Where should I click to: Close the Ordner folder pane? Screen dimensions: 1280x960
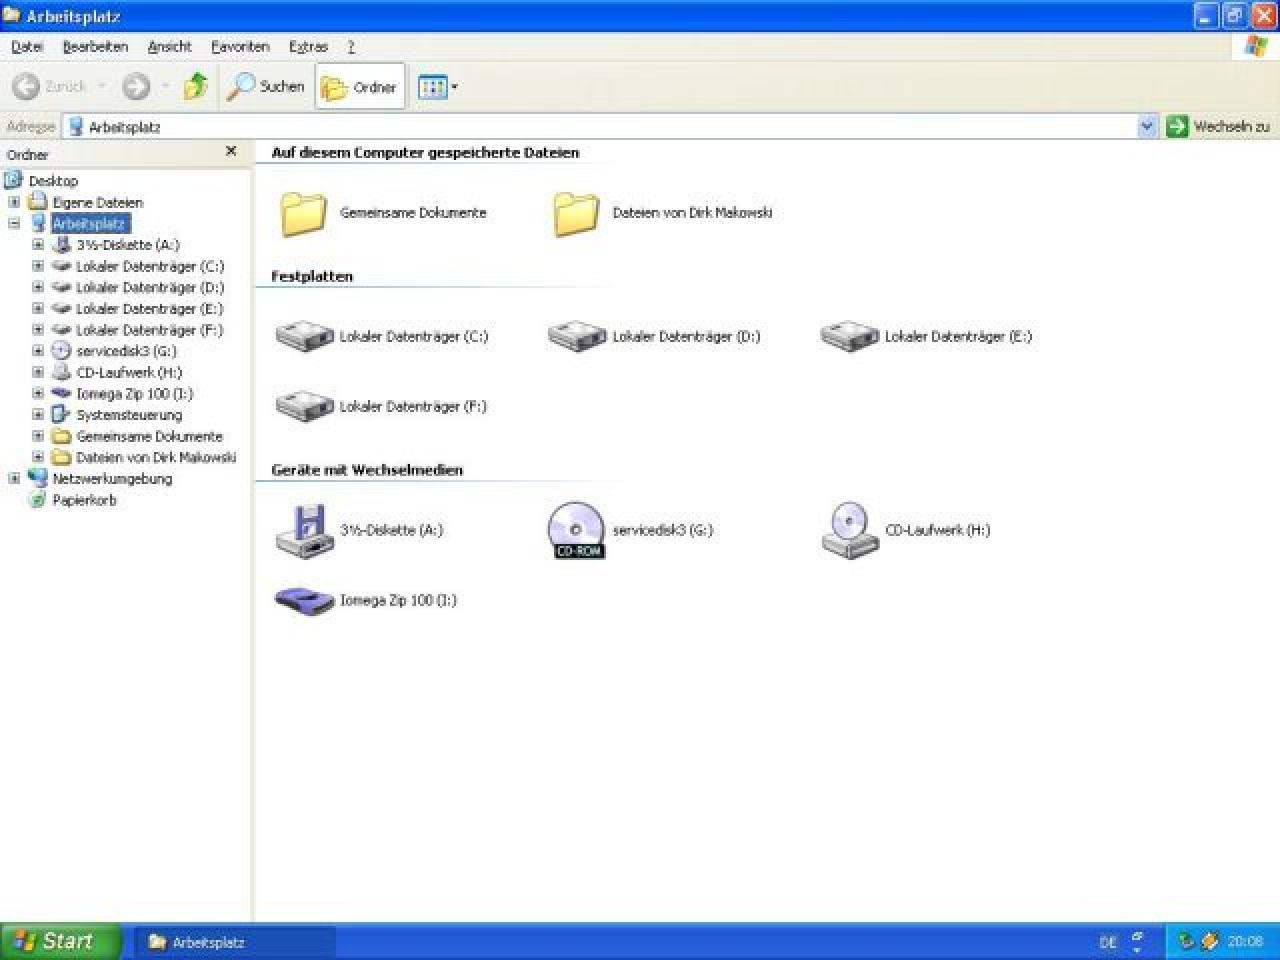click(231, 152)
